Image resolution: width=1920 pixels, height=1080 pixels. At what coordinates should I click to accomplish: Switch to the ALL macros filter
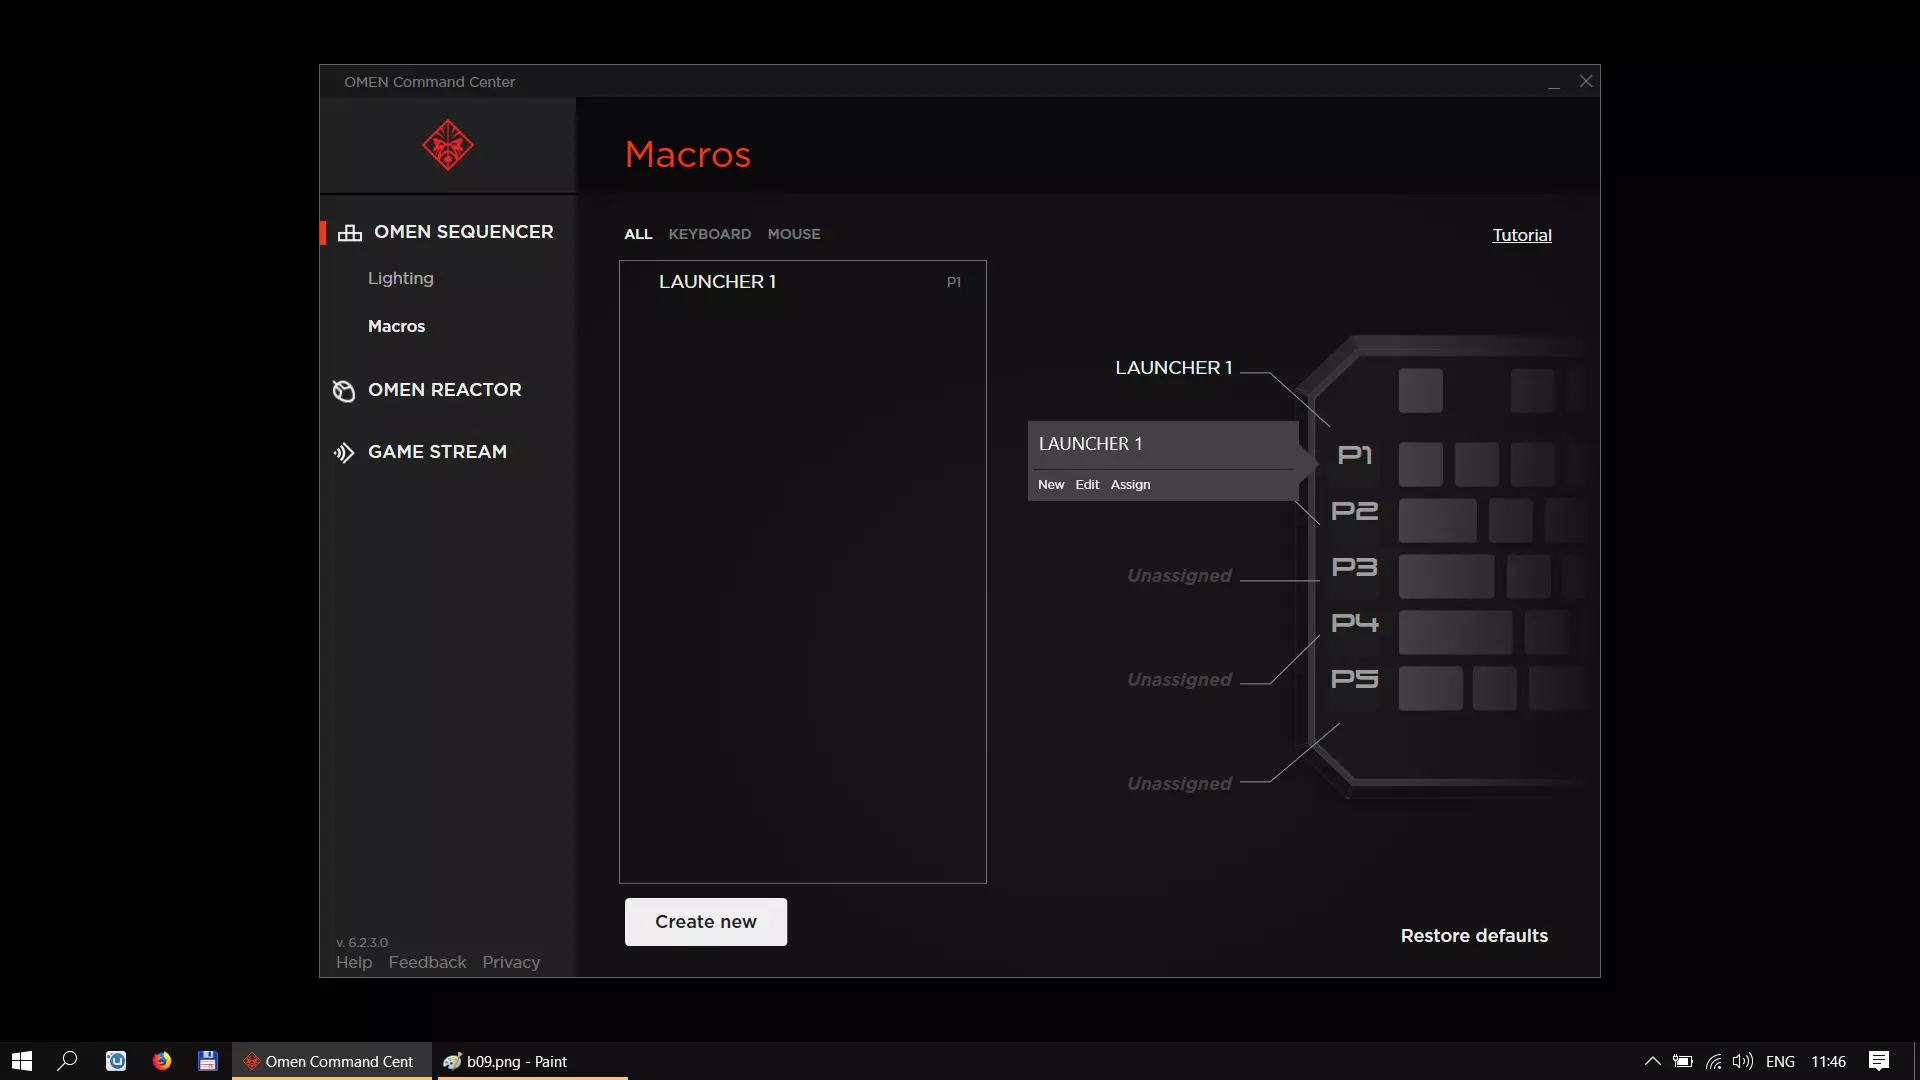coord(638,234)
